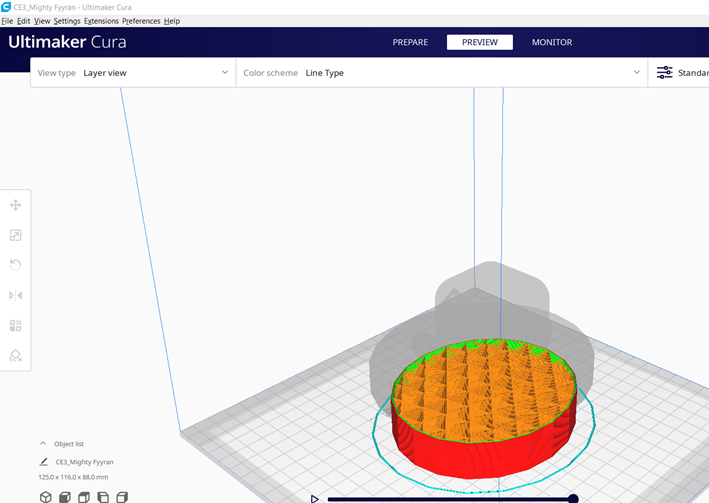Click the simulation path slider handle
The image size is (709, 503).
point(573,498)
